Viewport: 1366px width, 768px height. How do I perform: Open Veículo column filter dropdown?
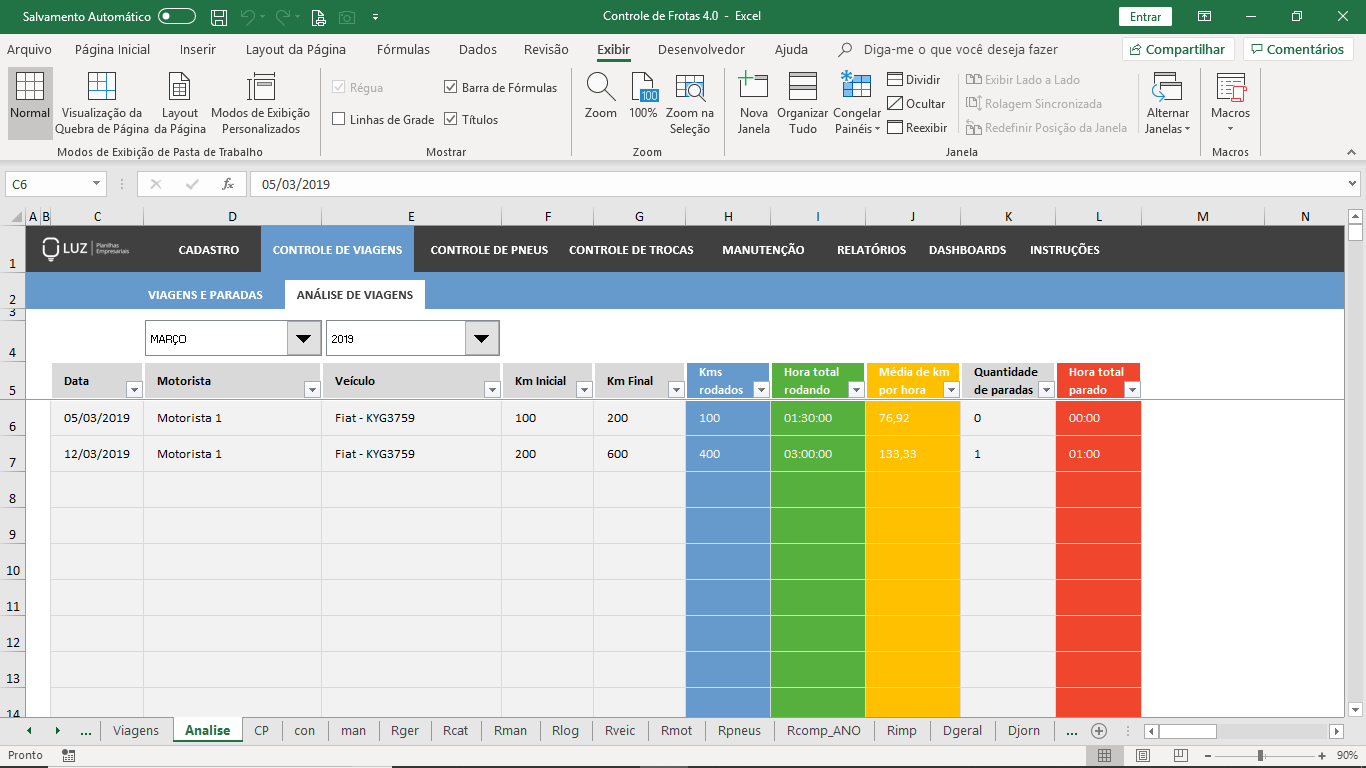[492, 390]
